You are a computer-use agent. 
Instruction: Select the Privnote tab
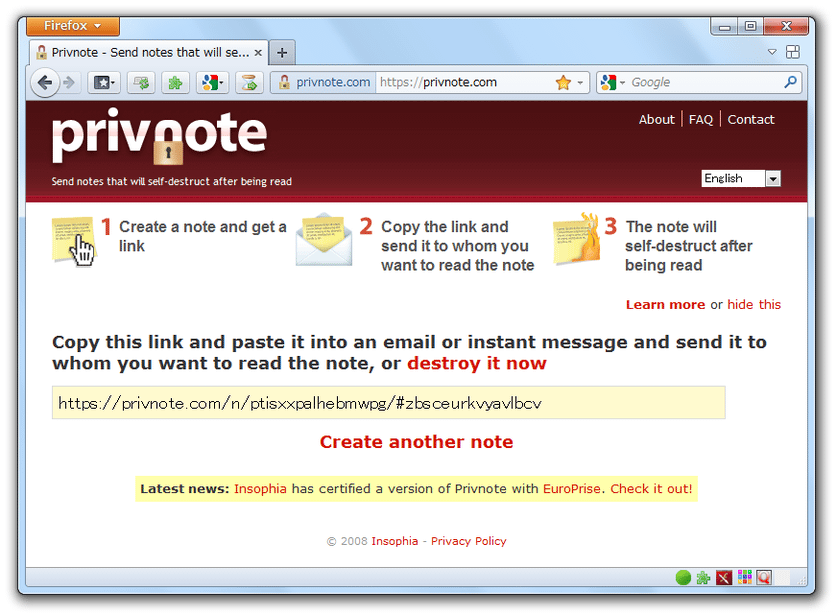(148, 52)
